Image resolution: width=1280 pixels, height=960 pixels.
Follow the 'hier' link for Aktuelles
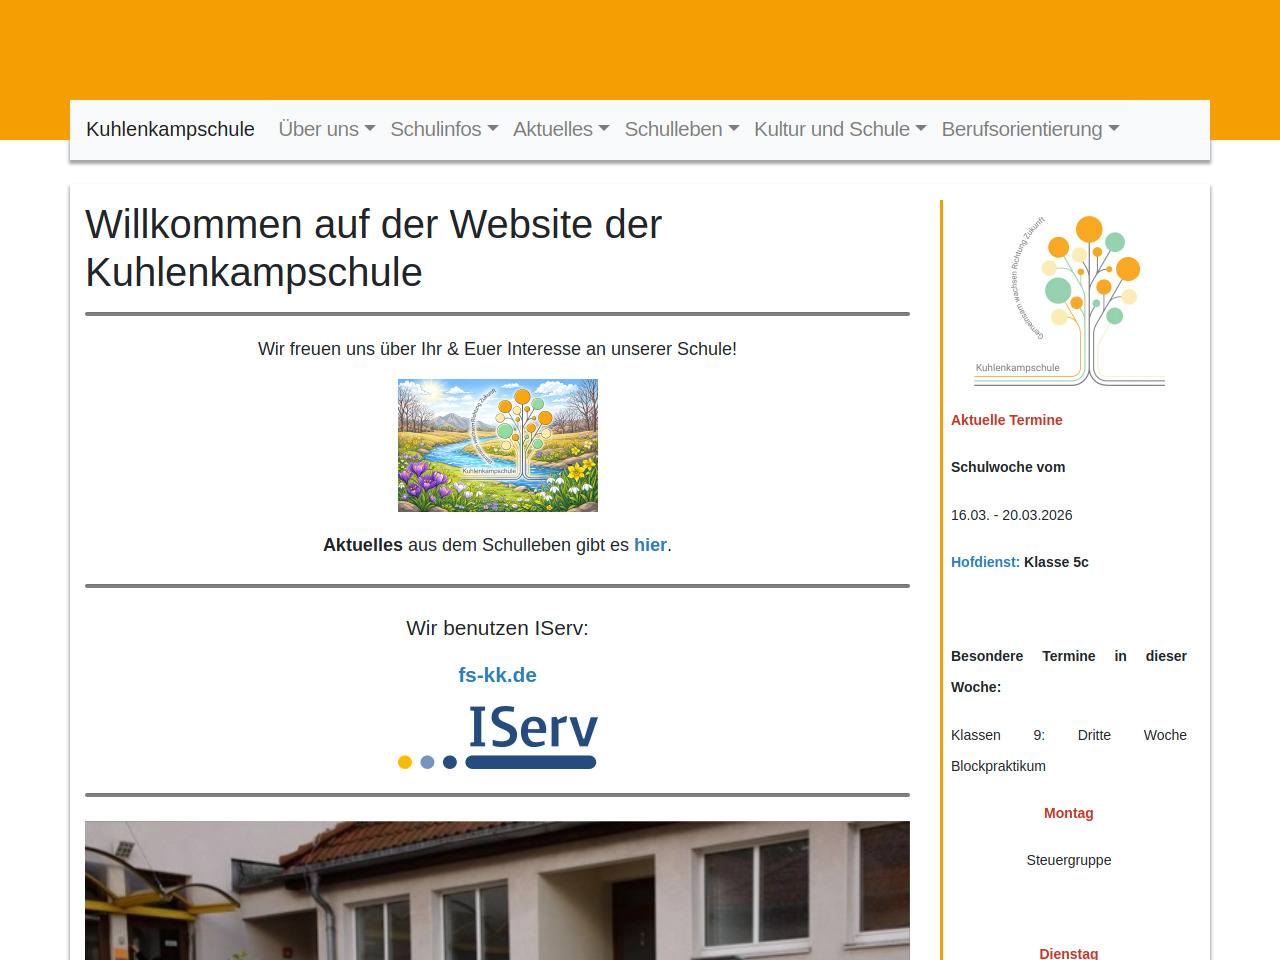point(650,545)
